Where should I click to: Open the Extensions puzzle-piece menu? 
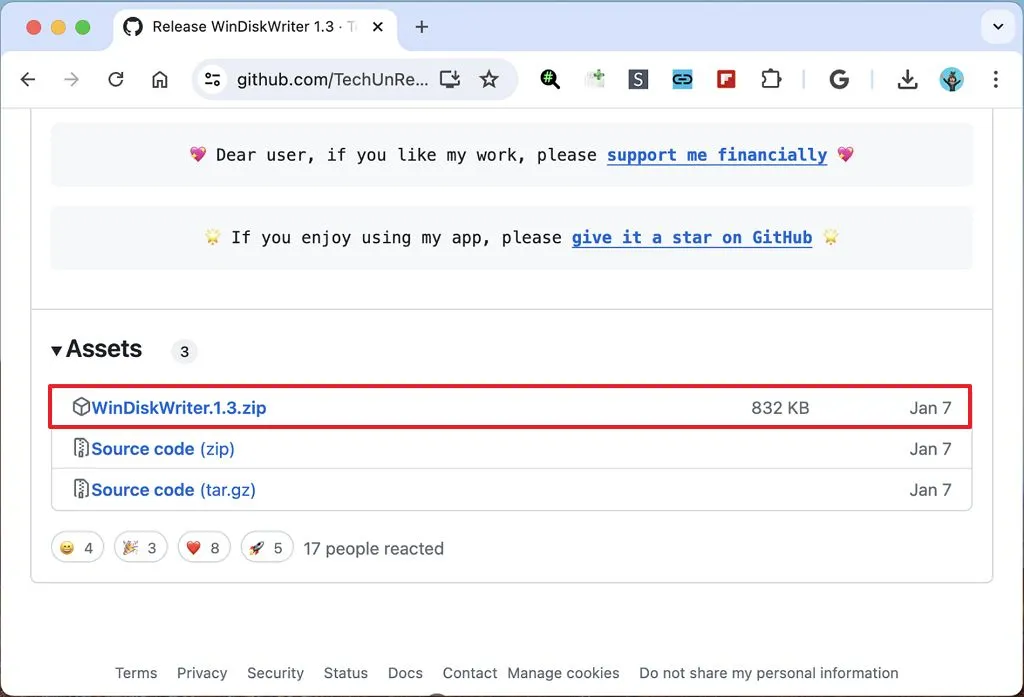[x=770, y=78]
